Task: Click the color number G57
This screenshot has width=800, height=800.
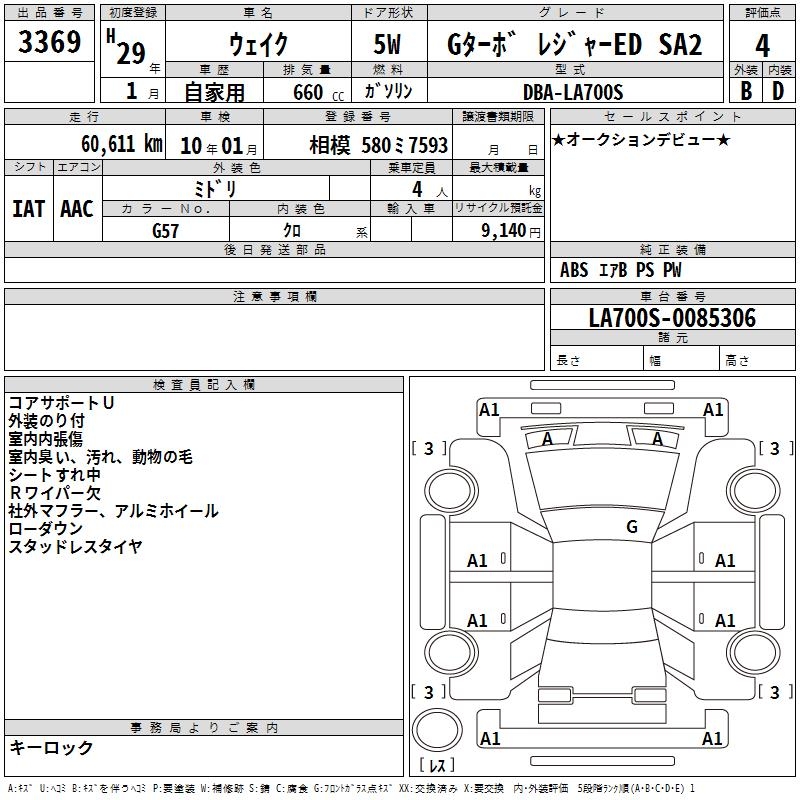Action: point(166,230)
